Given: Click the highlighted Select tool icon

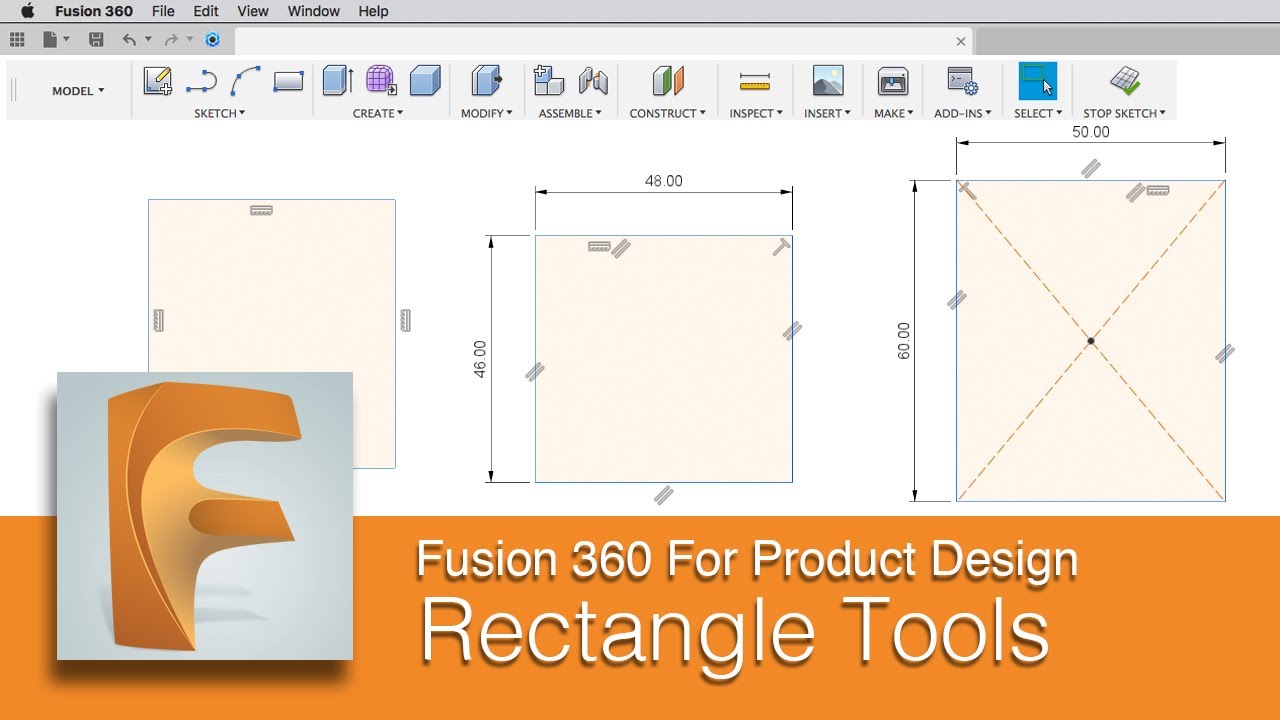Looking at the screenshot, I should (1038, 81).
